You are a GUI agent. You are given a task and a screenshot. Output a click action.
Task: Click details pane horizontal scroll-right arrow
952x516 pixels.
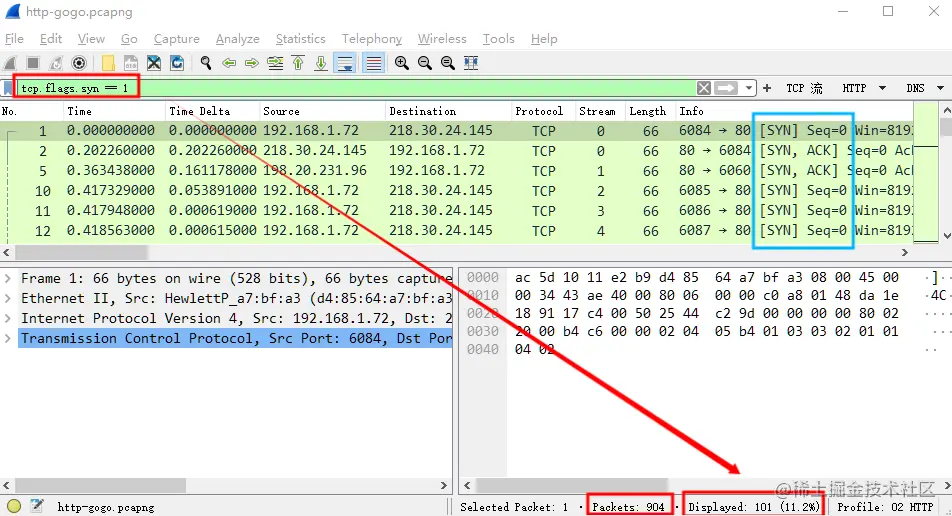(444, 486)
